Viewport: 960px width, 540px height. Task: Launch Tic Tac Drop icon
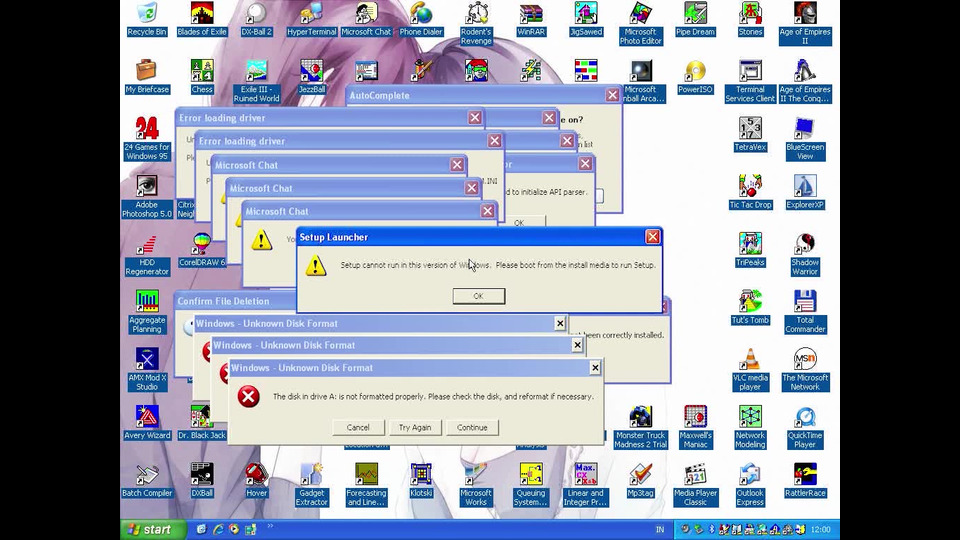pyautogui.click(x=750, y=192)
